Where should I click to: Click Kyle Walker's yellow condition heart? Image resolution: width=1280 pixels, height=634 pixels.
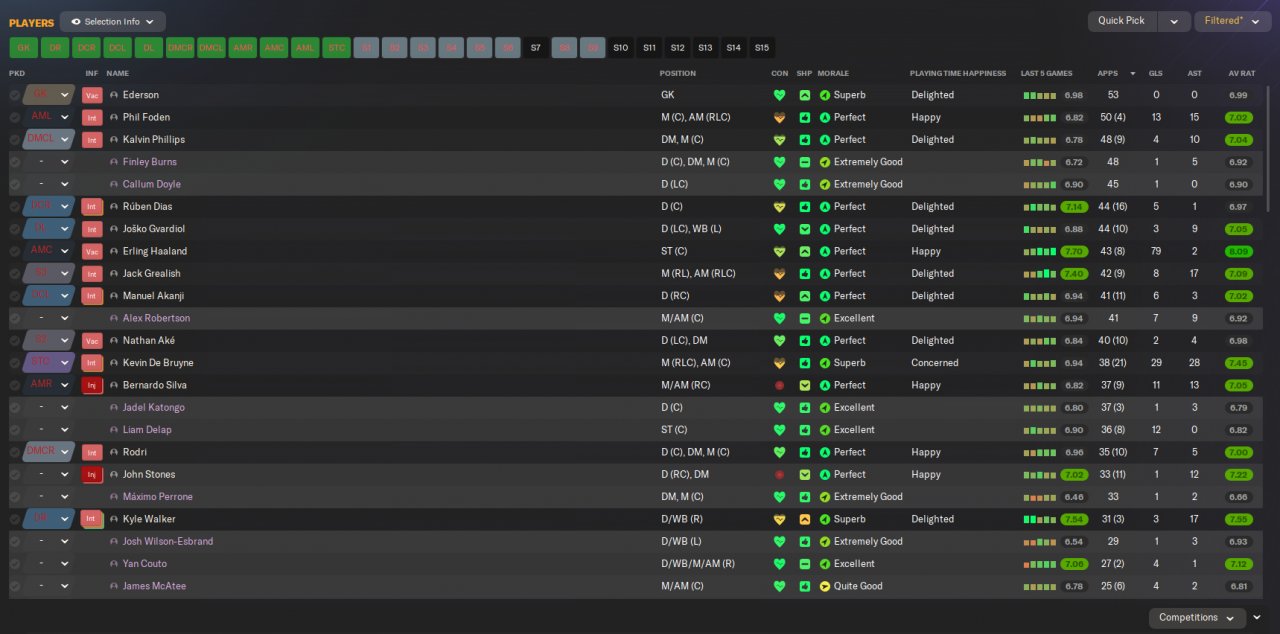click(780, 519)
